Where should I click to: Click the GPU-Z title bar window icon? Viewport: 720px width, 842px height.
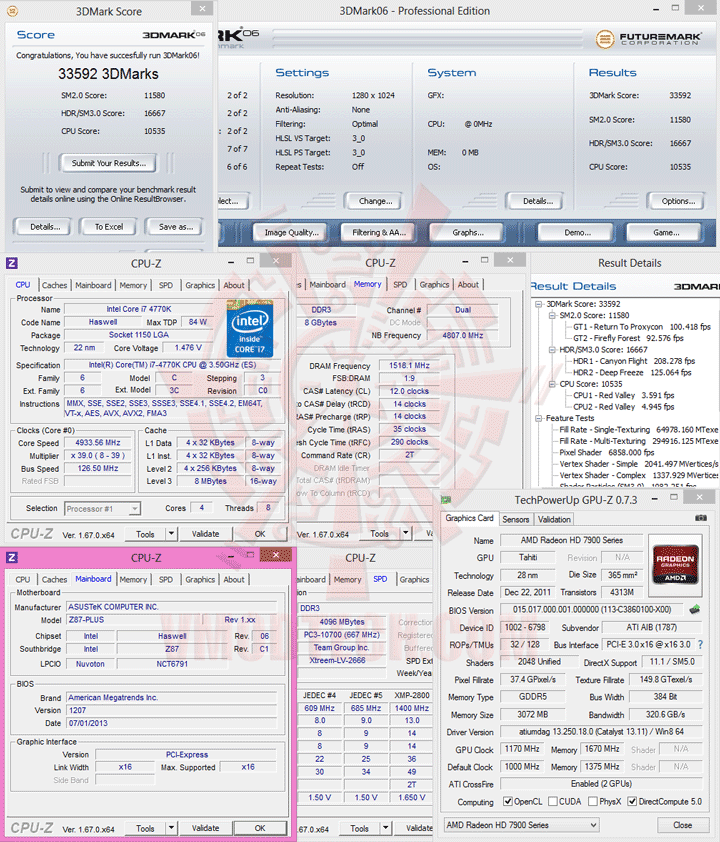(446, 500)
